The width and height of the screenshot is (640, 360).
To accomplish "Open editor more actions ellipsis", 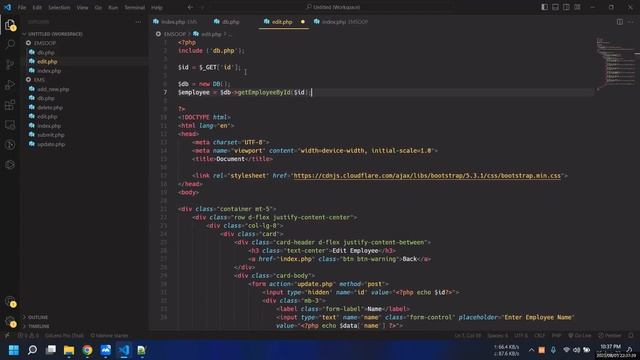I will point(631,22).
